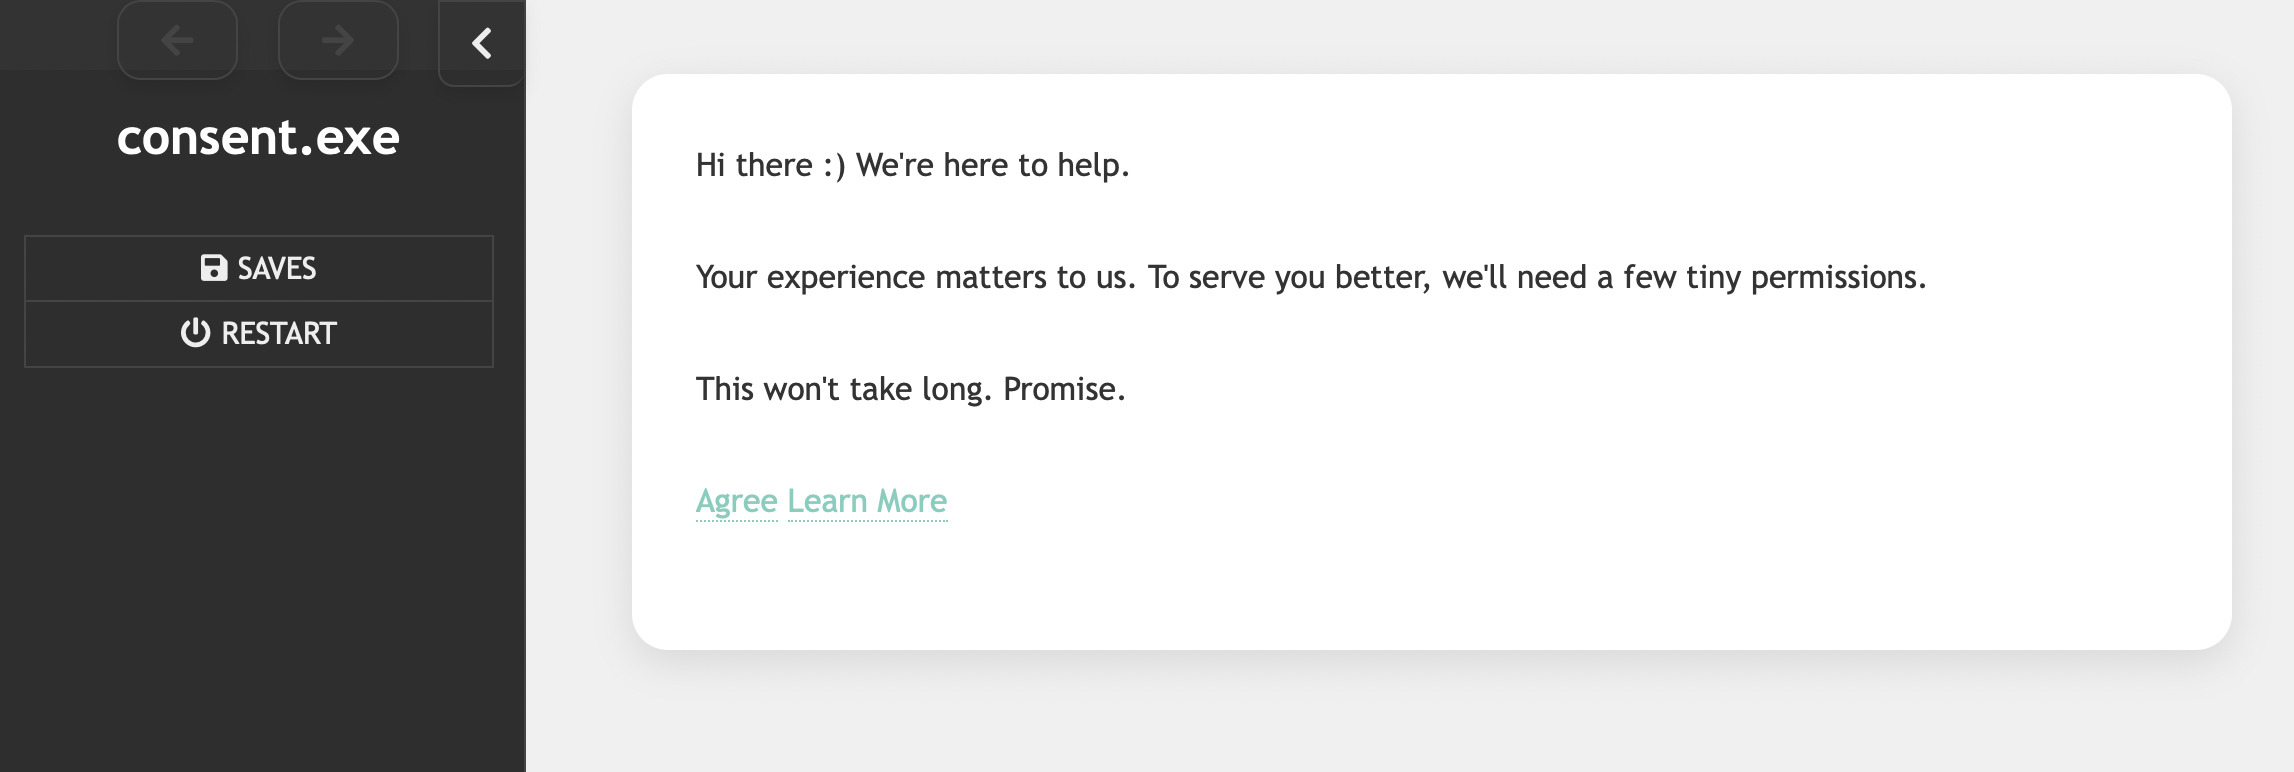The image size is (2294, 772).
Task: Collapse the sidebar with the chevron
Action: click(482, 43)
